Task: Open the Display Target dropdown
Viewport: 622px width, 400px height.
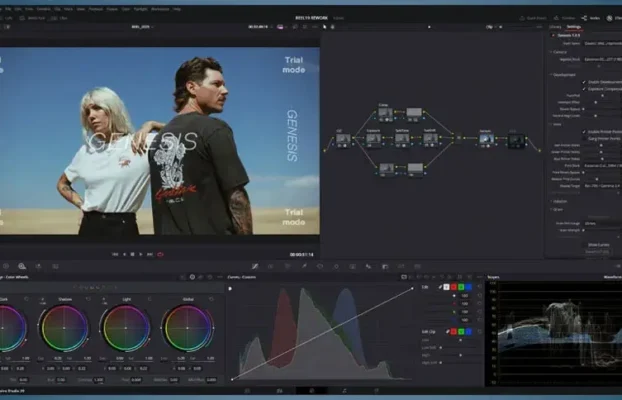Action: click(602, 186)
